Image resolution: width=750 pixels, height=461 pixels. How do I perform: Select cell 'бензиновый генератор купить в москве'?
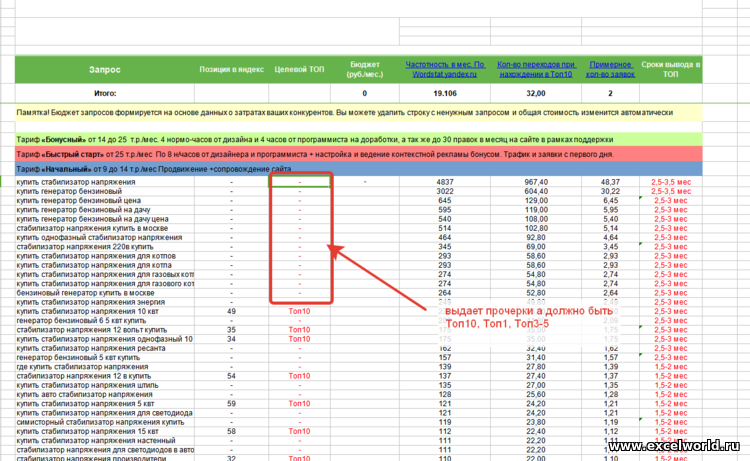click(105, 293)
